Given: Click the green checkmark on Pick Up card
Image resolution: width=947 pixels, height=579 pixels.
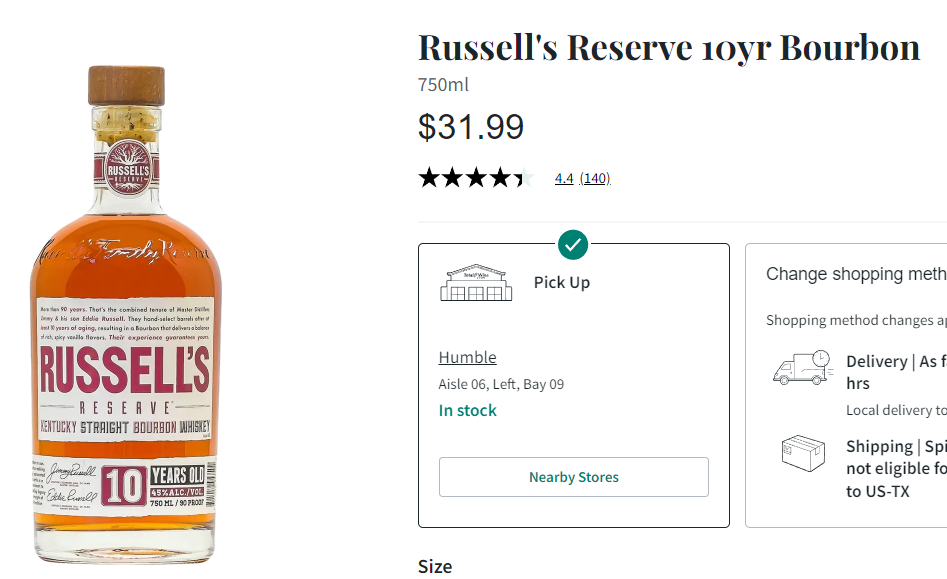Looking at the screenshot, I should point(573,243).
